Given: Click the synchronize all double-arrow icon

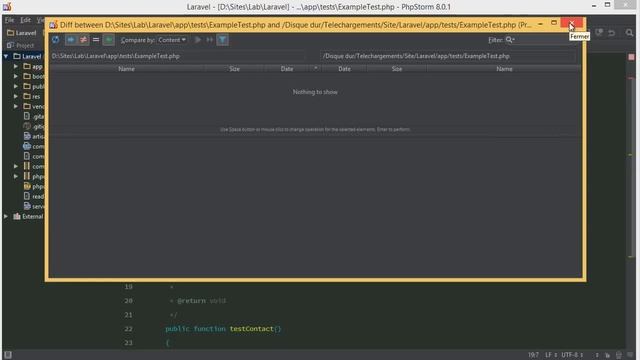Looking at the screenshot, I should pyautogui.click(x=210, y=40).
